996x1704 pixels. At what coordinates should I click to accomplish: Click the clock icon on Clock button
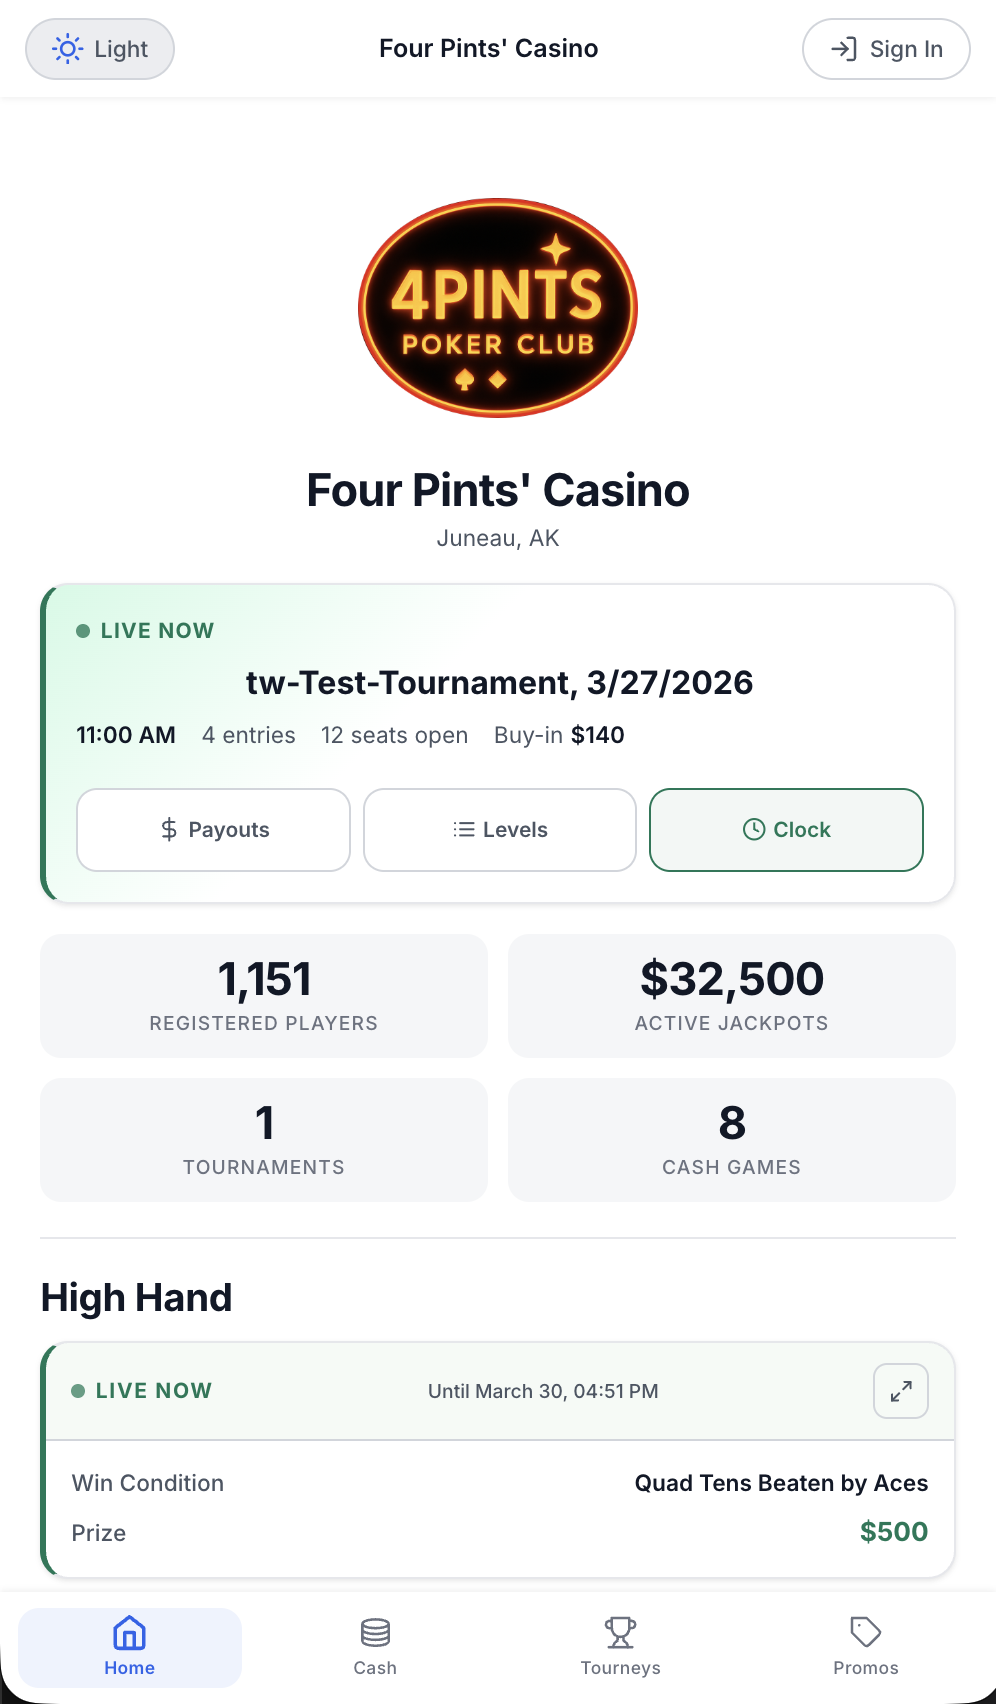point(754,829)
